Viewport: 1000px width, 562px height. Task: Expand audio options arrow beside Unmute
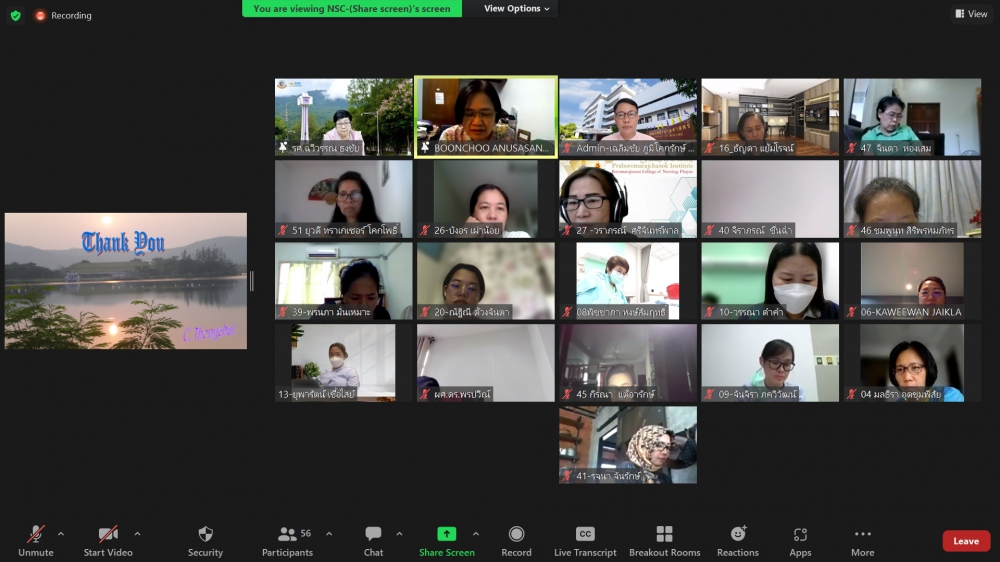point(61,534)
